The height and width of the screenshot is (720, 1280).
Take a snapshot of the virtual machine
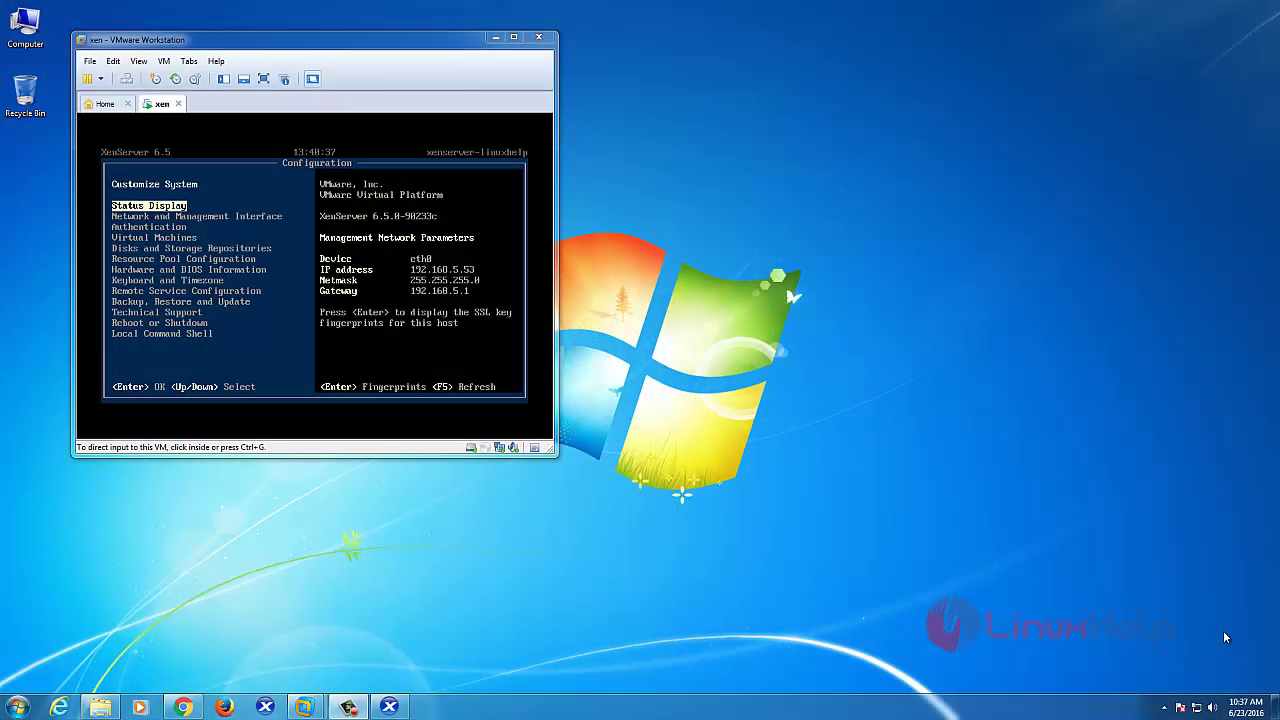[155, 79]
